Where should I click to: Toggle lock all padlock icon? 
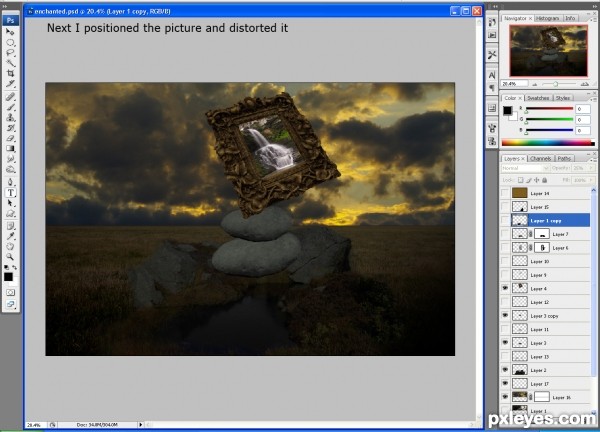[545, 180]
